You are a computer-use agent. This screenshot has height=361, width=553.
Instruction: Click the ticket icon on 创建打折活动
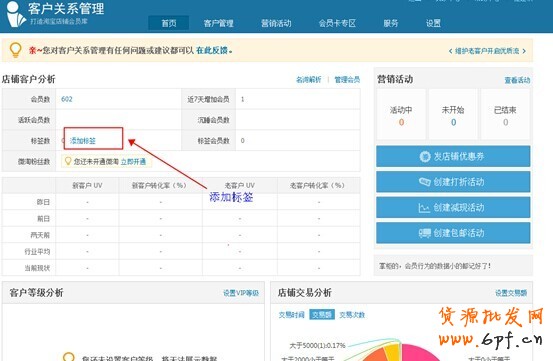tap(425, 182)
